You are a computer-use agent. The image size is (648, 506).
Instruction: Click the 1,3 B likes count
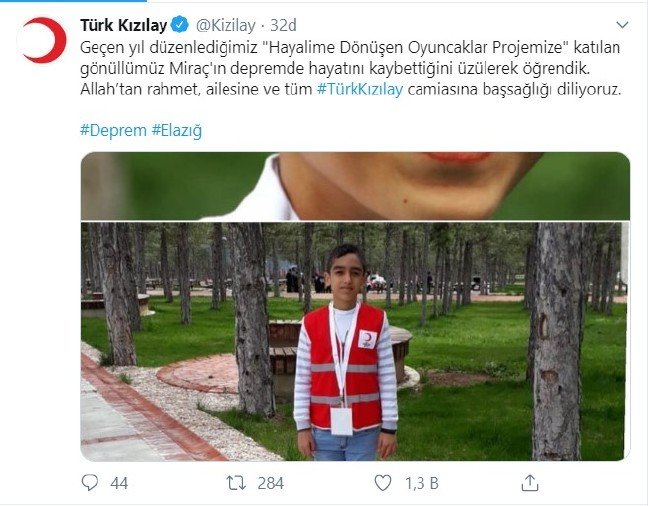[422, 483]
